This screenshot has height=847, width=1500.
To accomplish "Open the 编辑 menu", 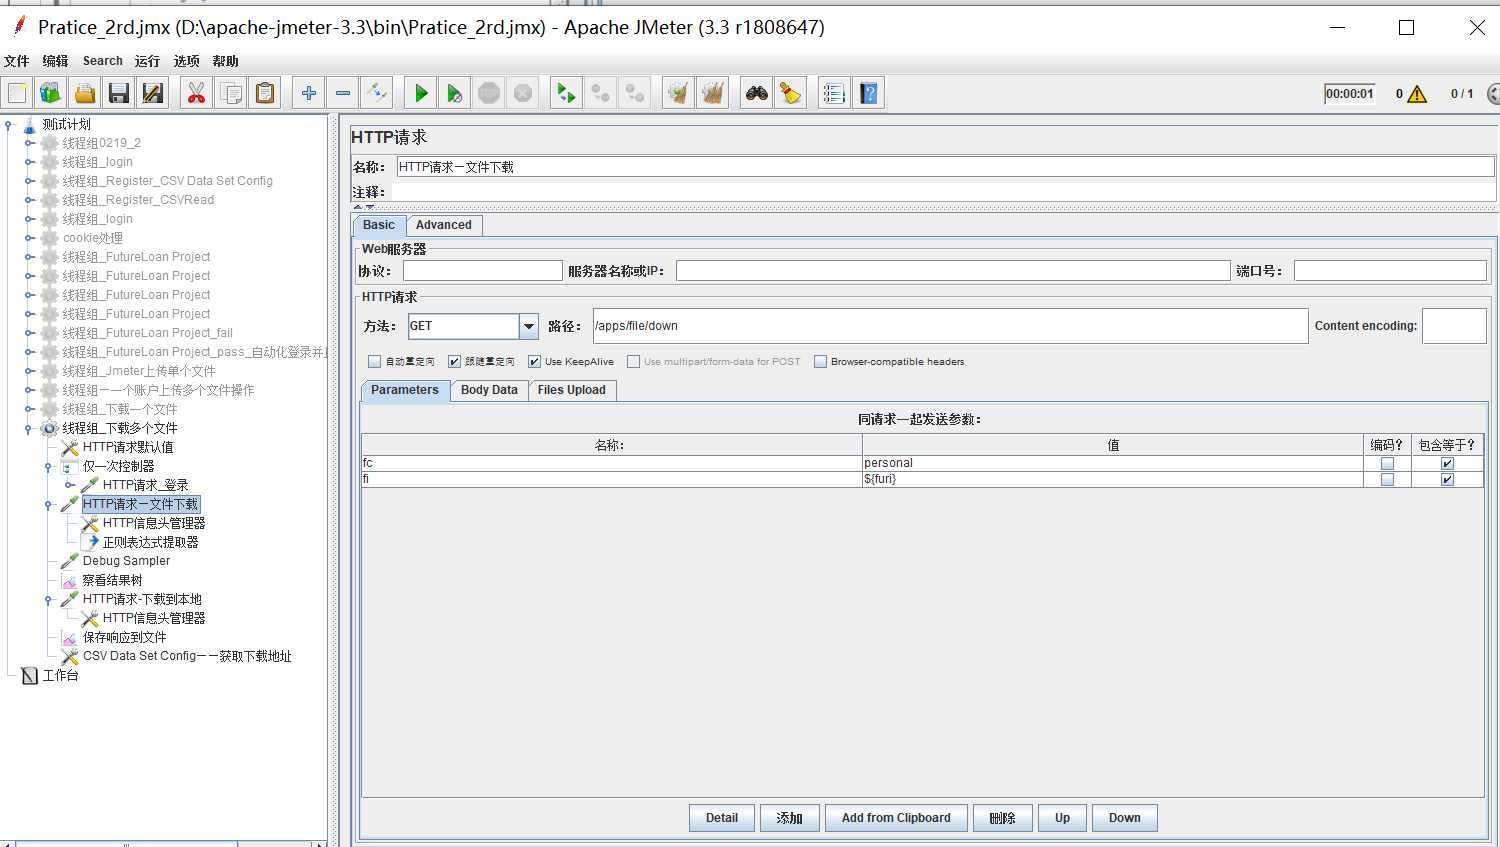I will click(56, 61).
